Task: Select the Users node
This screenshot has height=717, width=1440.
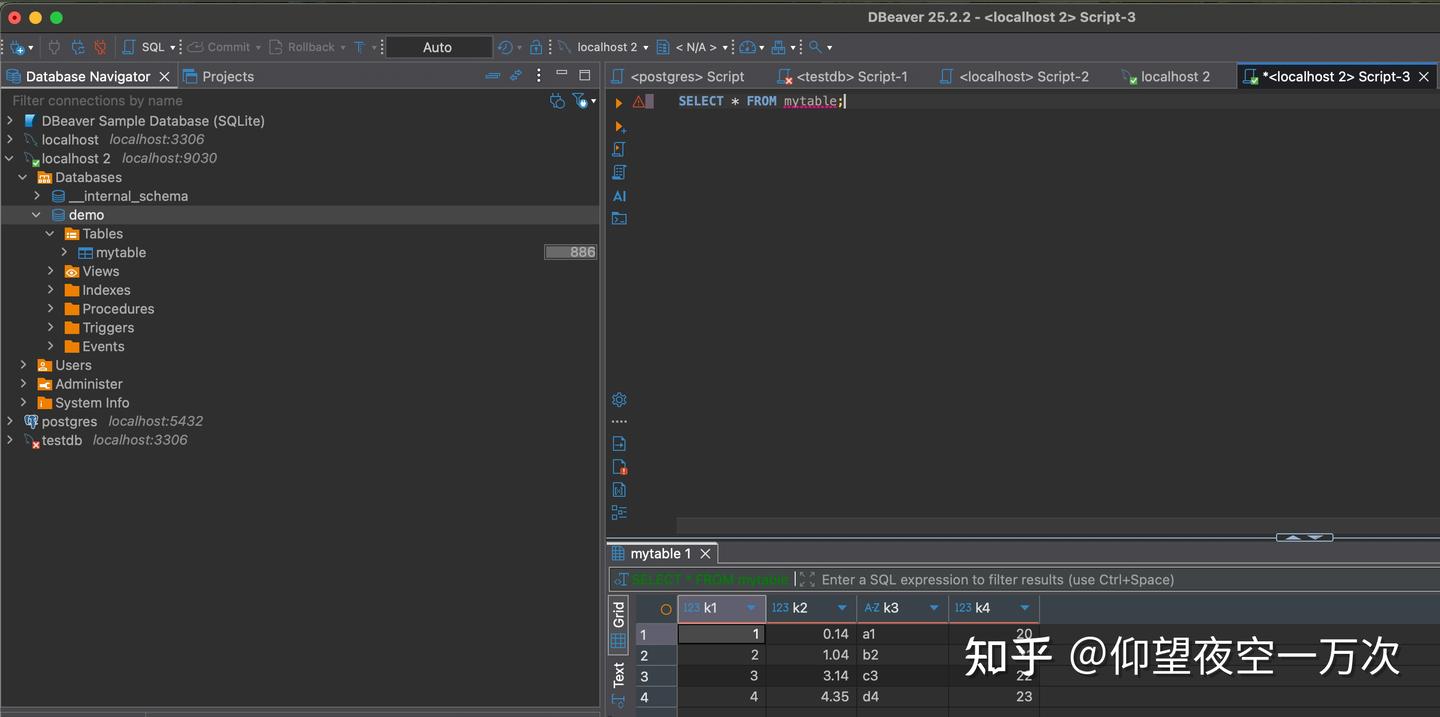Action: click(73, 365)
